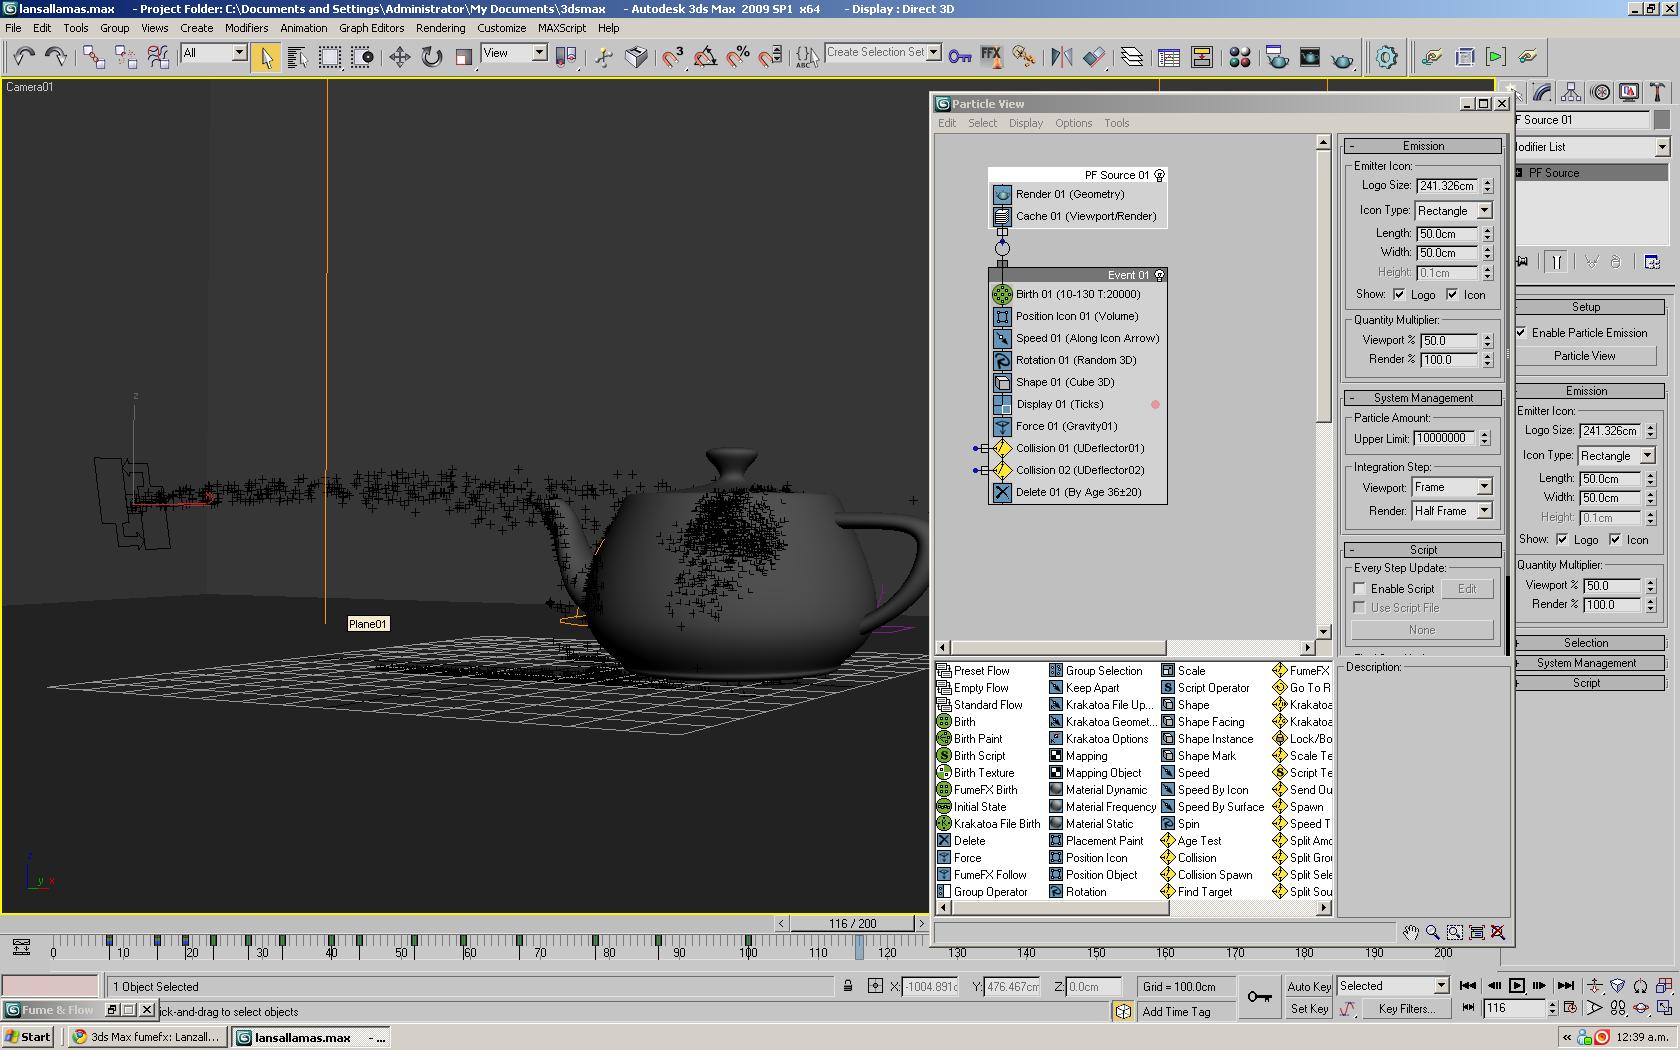1680x1050 pixels.
Task: Open the Graph Editors menu
Action: [x=371, y=28]
